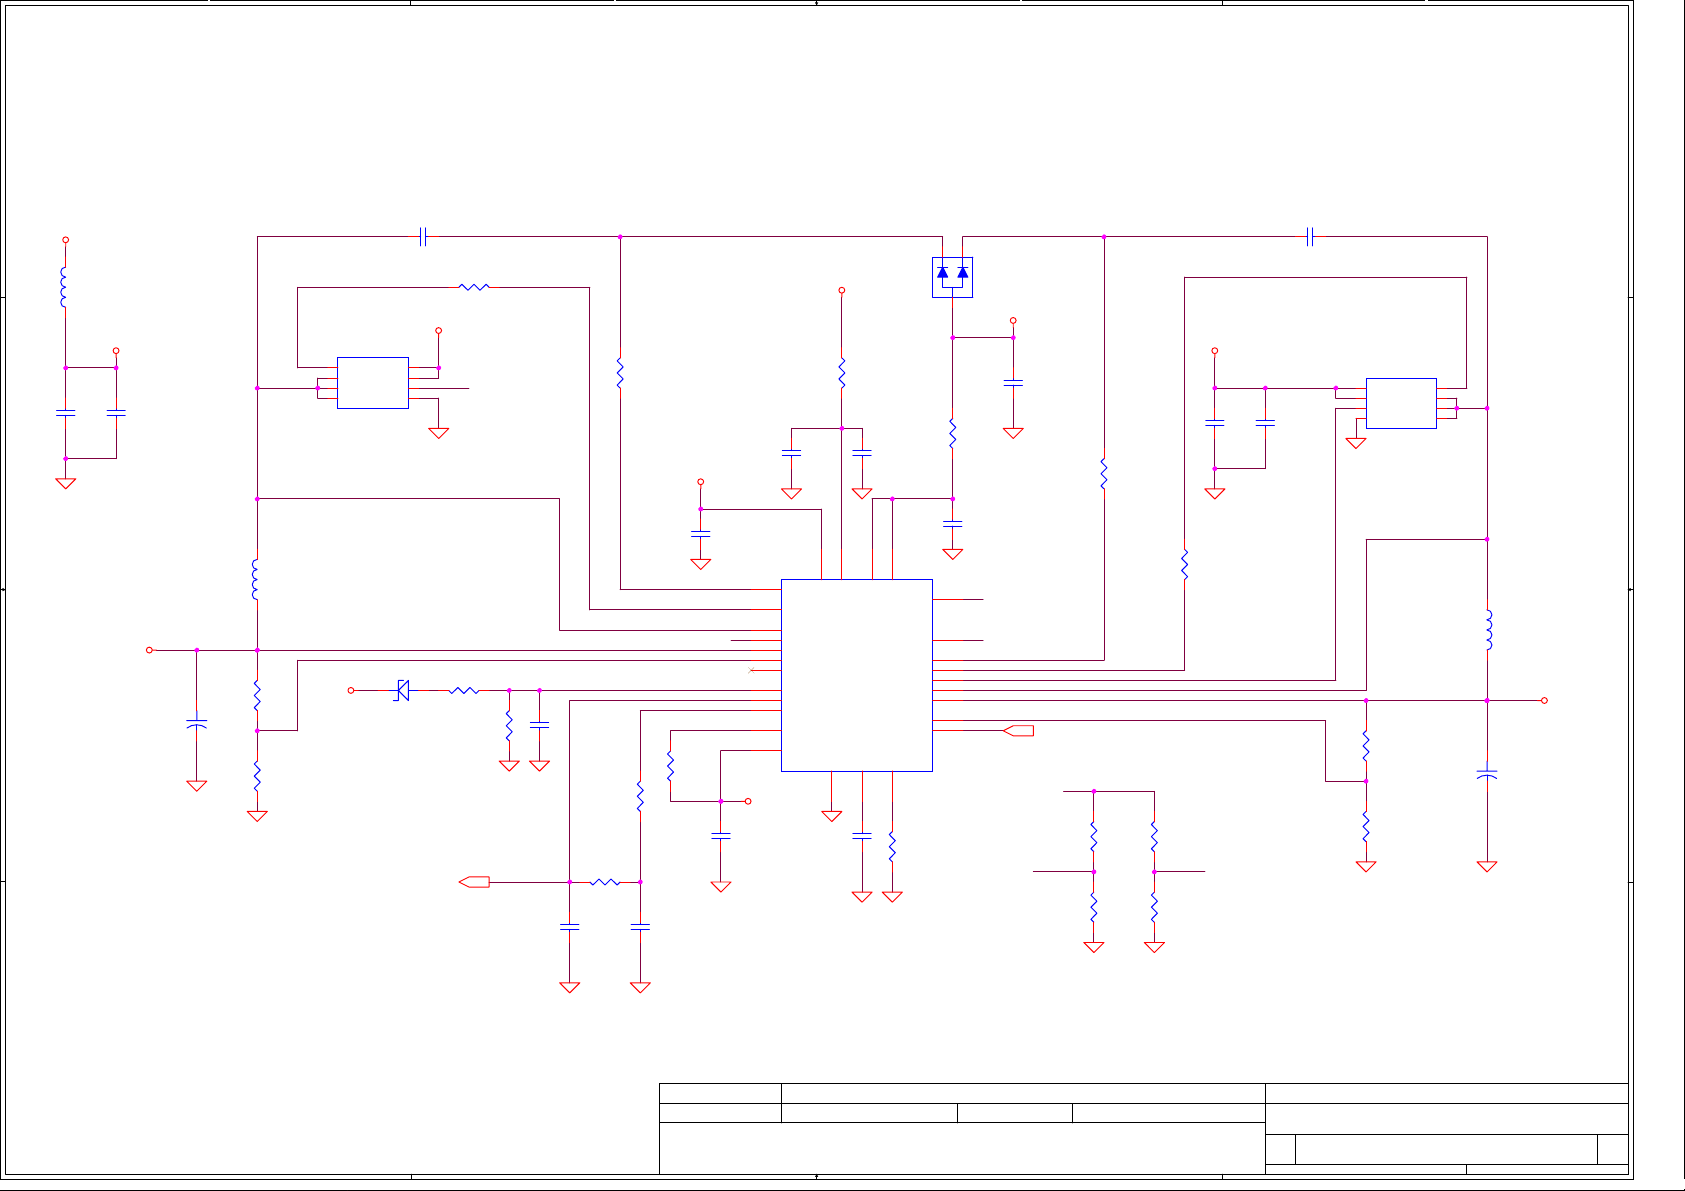Select the polarized capacitor at far right
The height and width of the screenshot is (1191, 1685).
(1487, 773)
